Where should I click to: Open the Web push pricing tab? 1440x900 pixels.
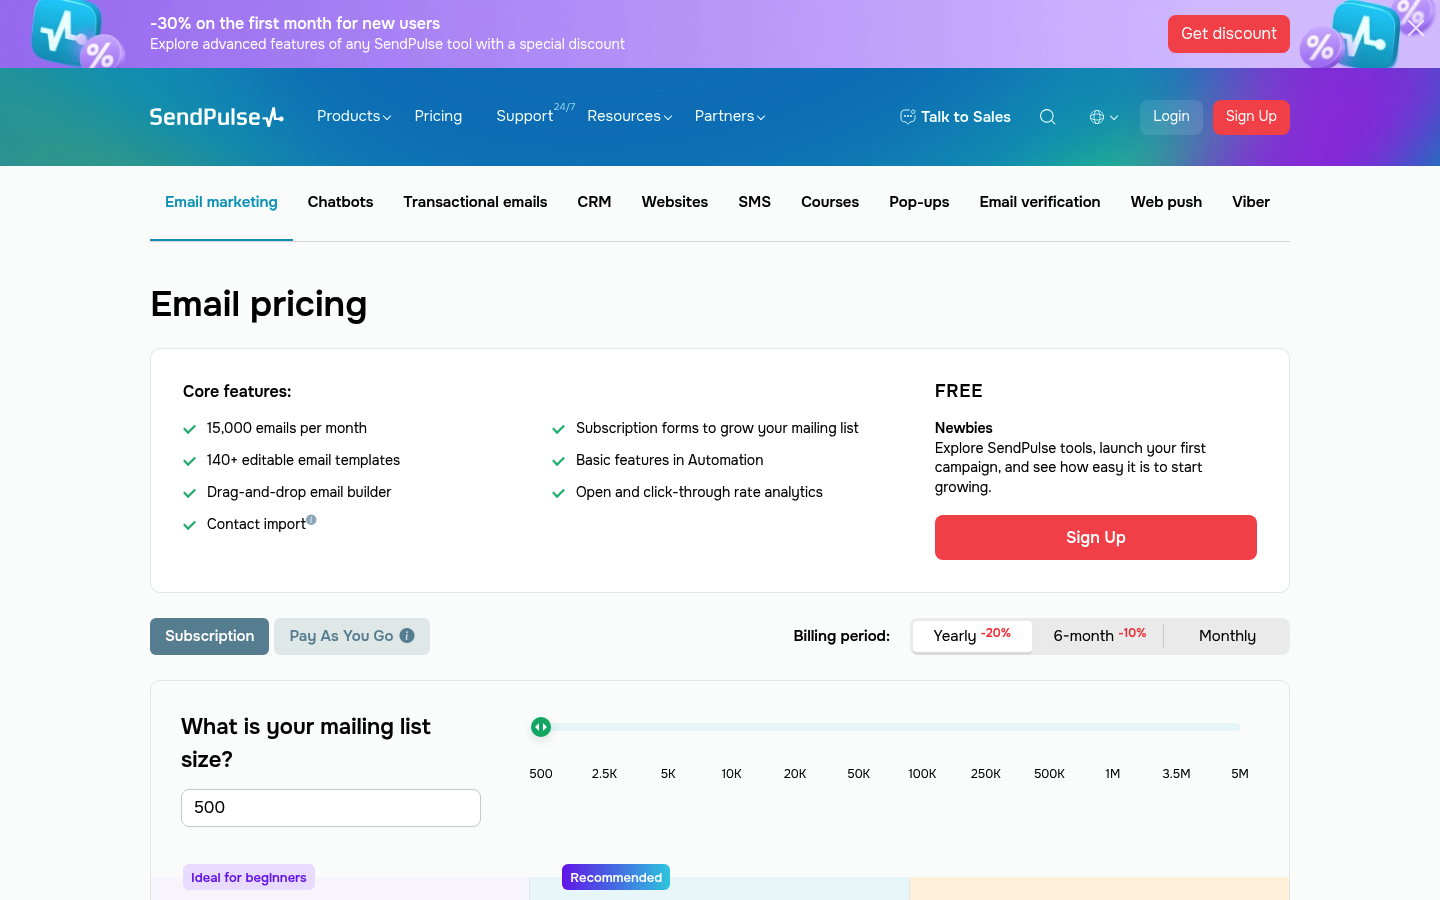coord(1166,202)
